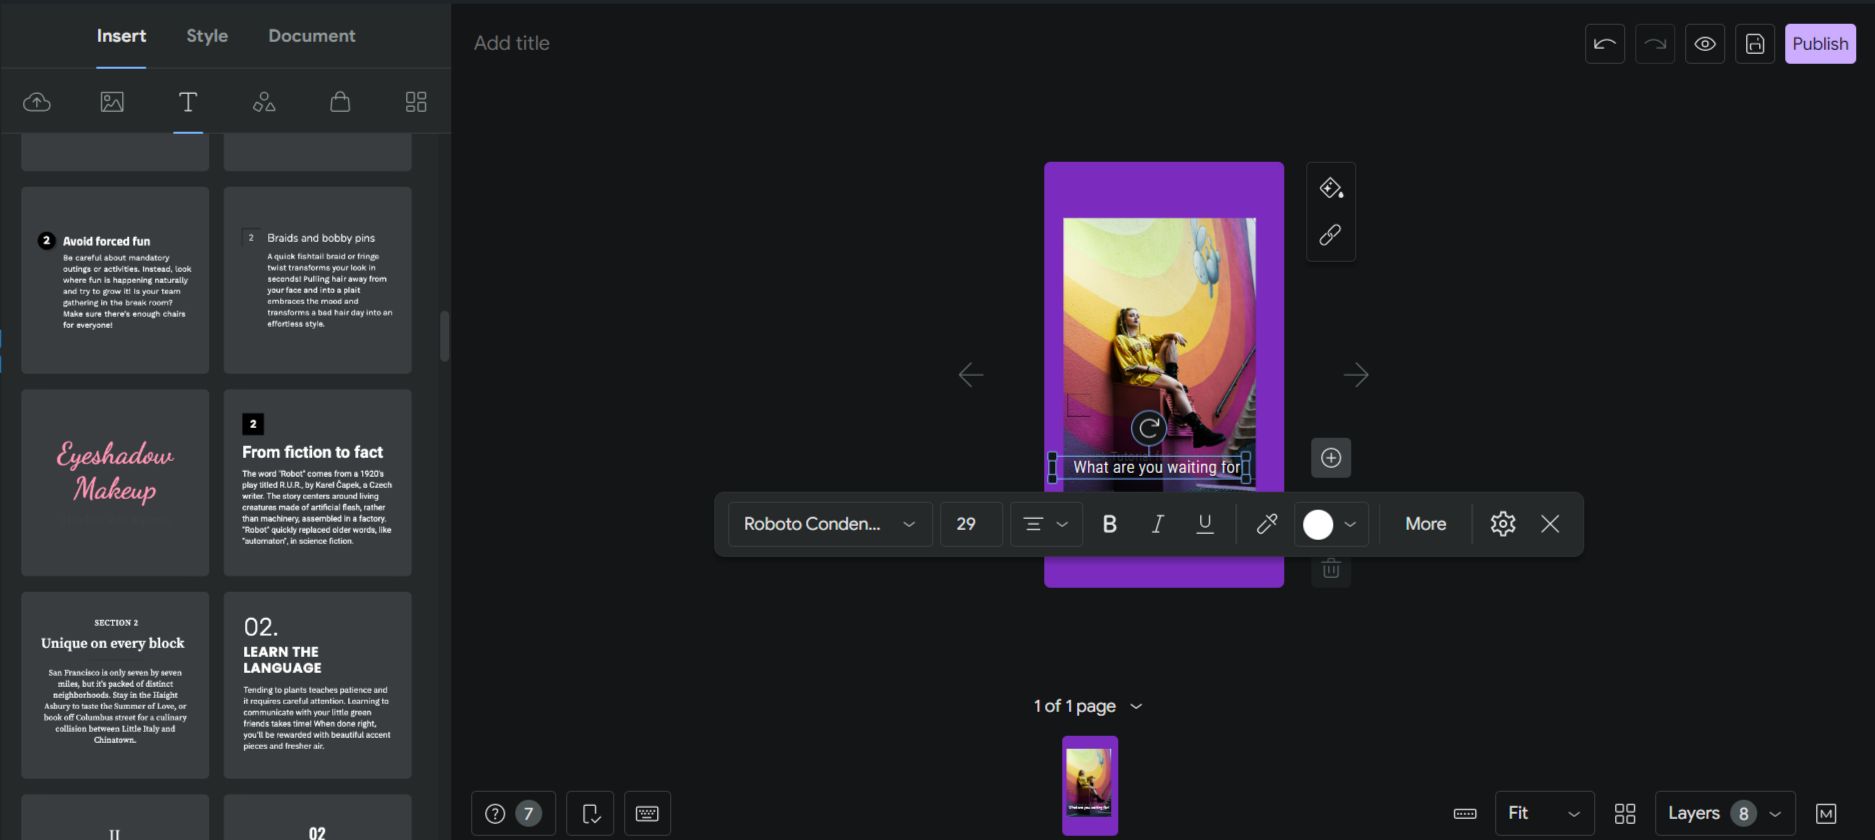Insert the From fiction to fact template
The width and height of the screenshot is (1875, 840).
(318, 483)
